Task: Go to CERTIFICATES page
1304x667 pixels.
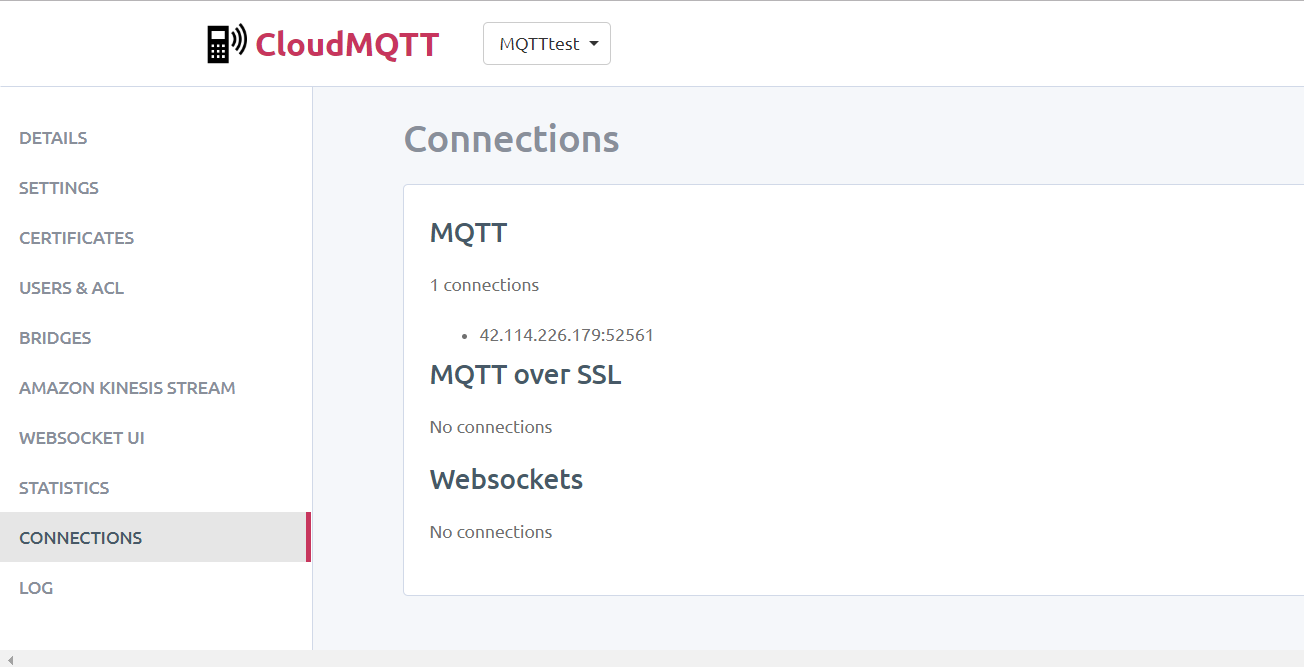Action: [76, 237]
